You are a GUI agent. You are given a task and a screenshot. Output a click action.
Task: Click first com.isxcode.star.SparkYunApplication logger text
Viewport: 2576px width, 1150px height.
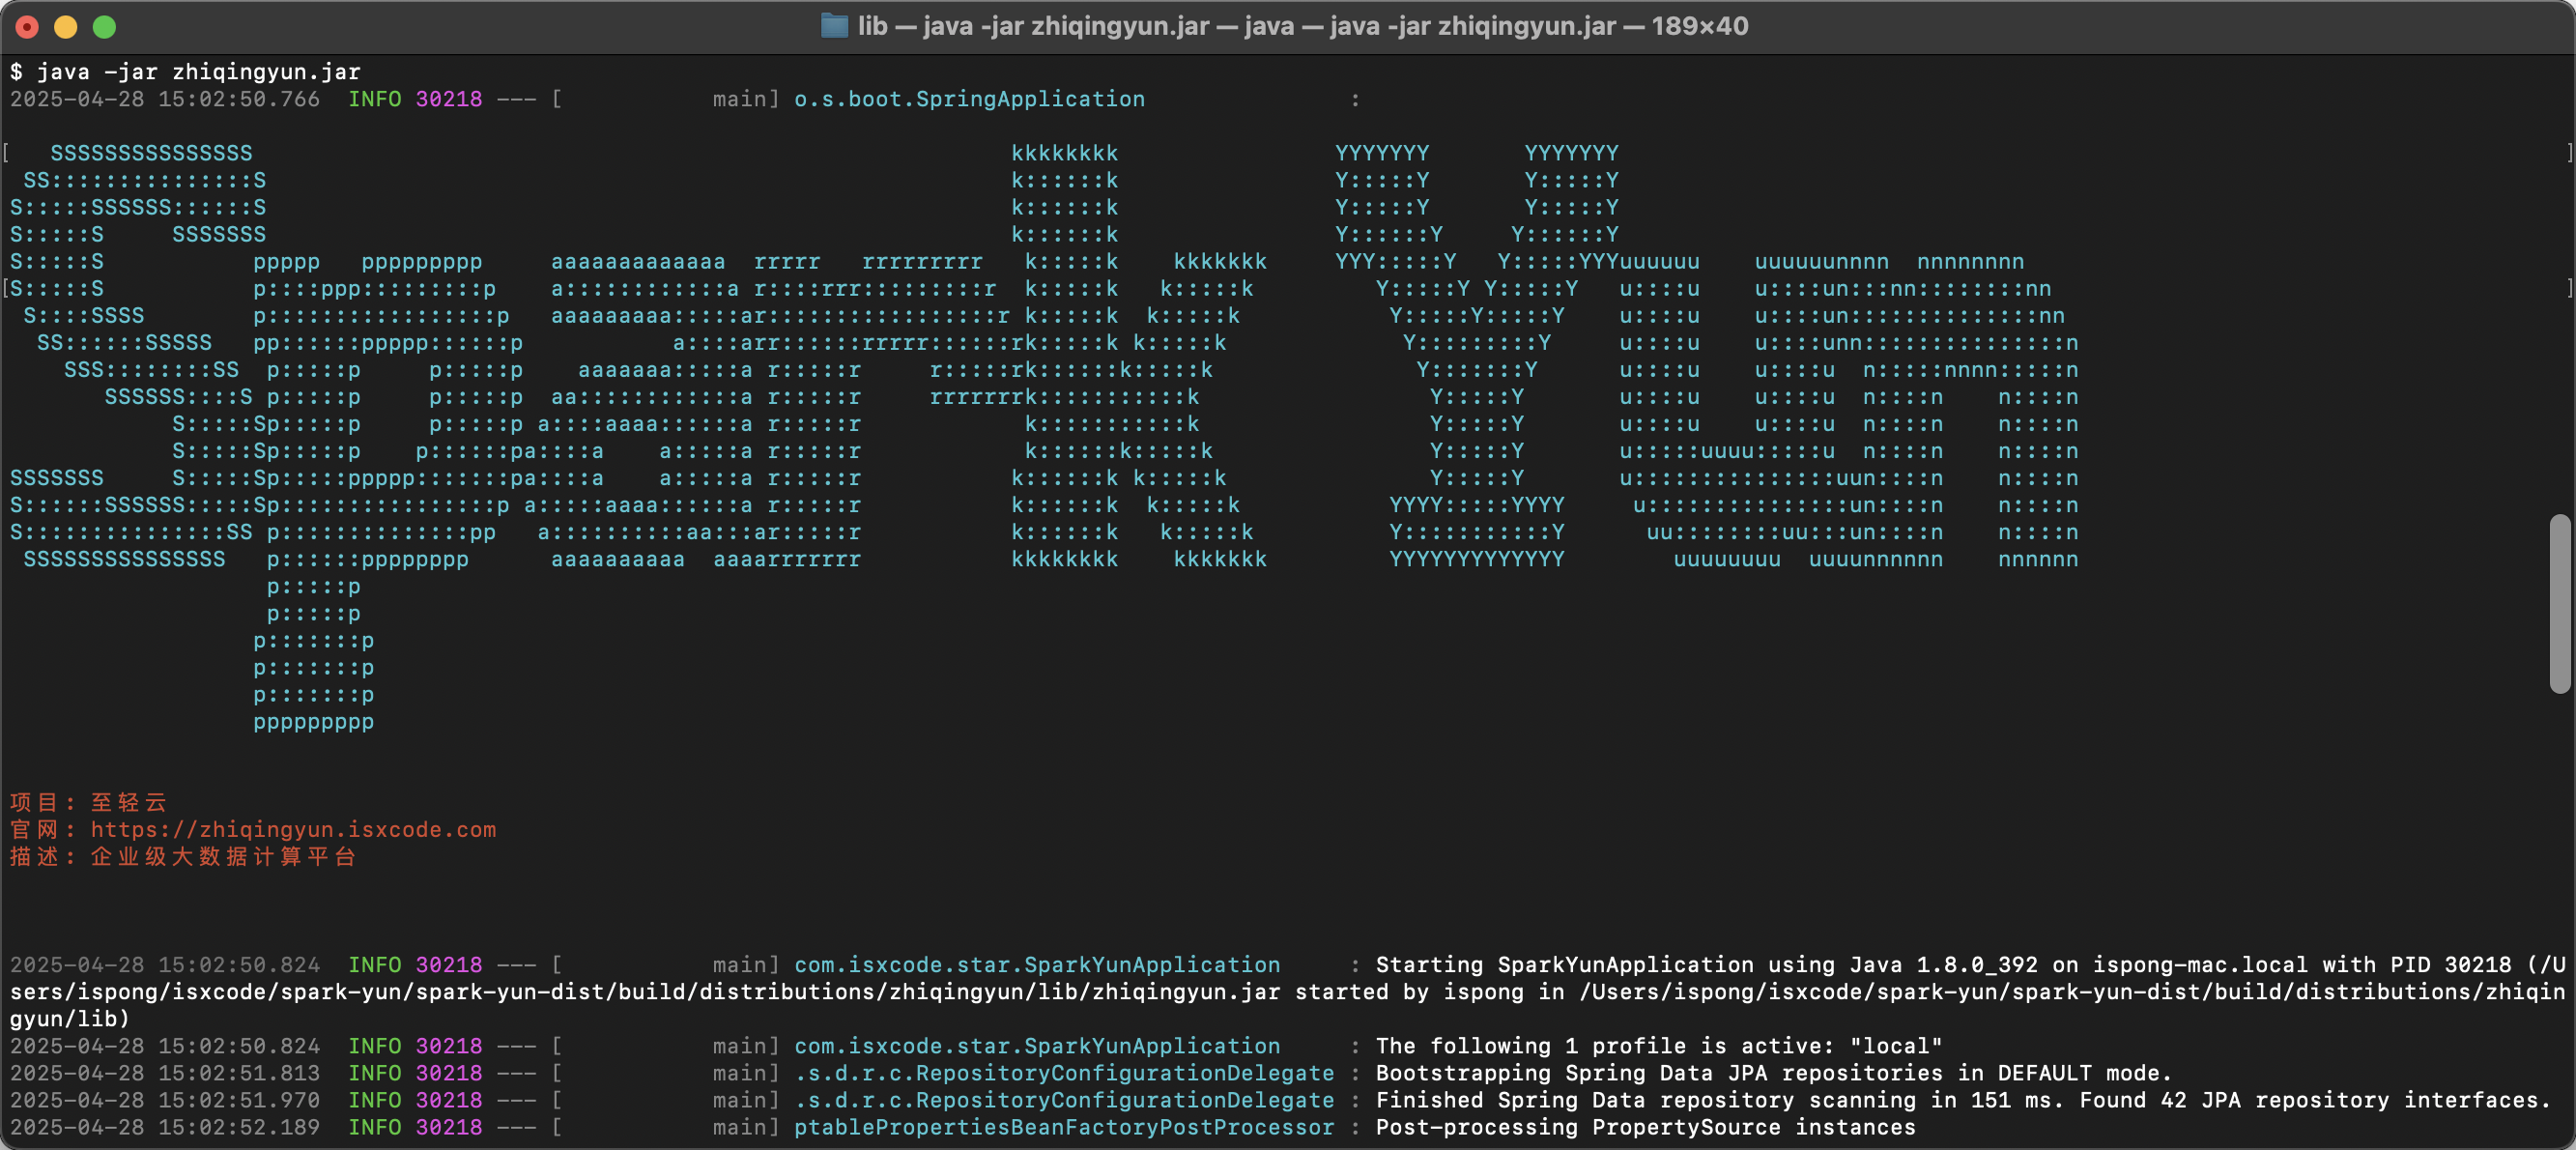click(1036, 964)
